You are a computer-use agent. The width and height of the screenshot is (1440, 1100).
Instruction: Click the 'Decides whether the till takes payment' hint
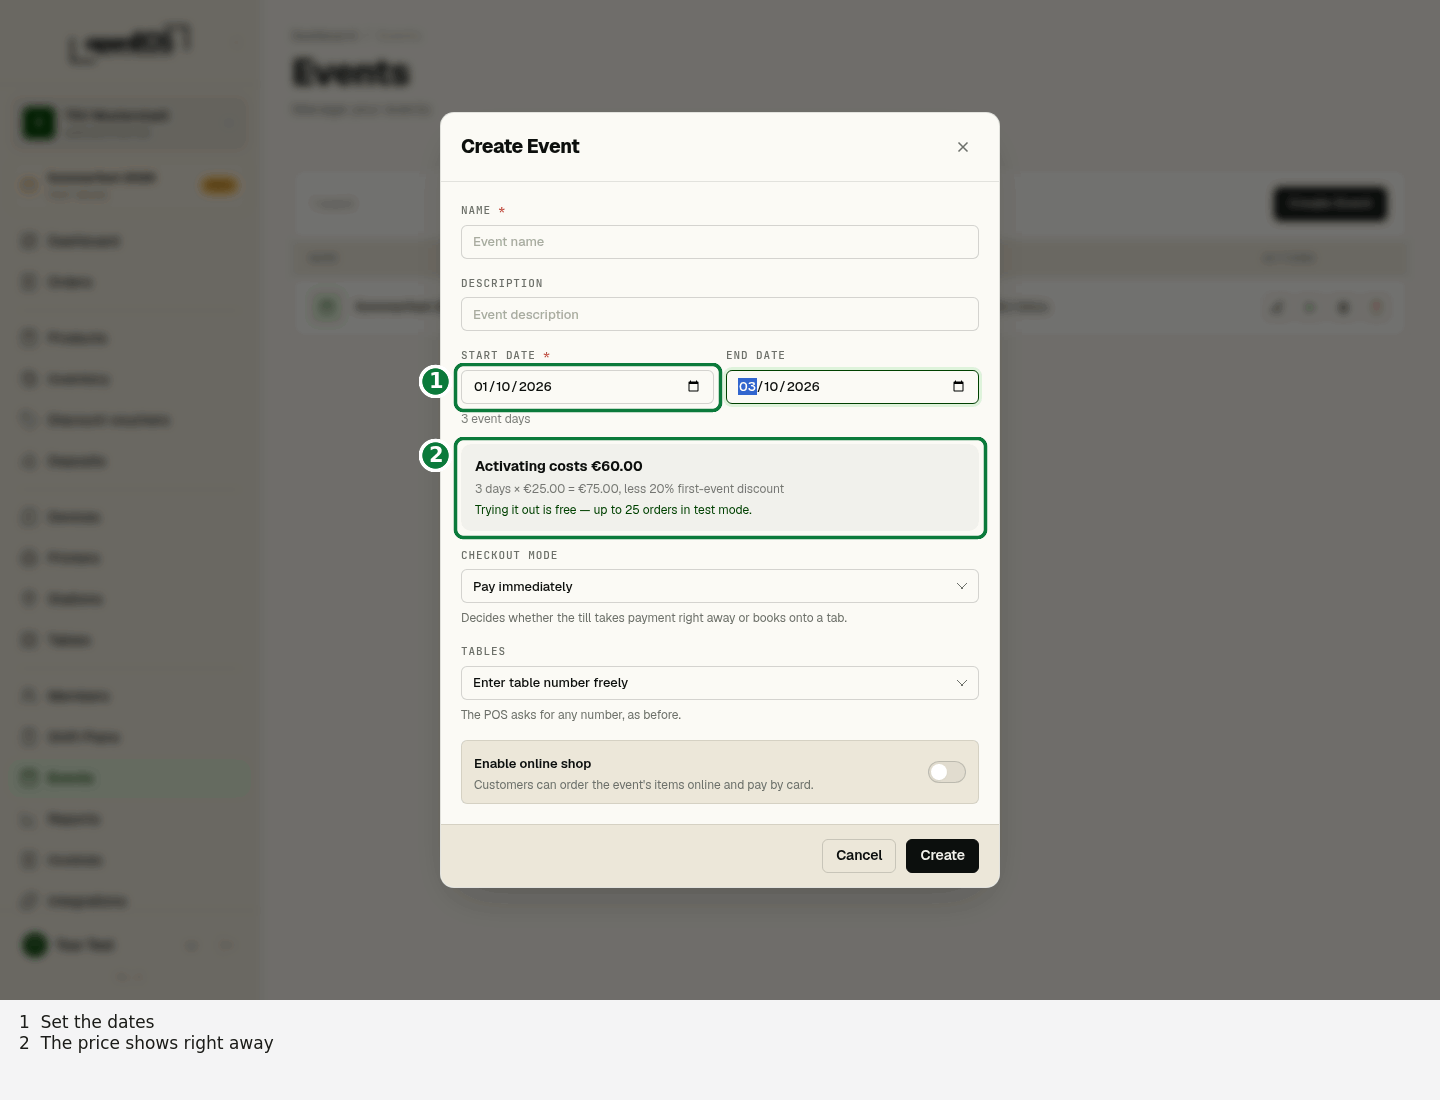(654, 618)
